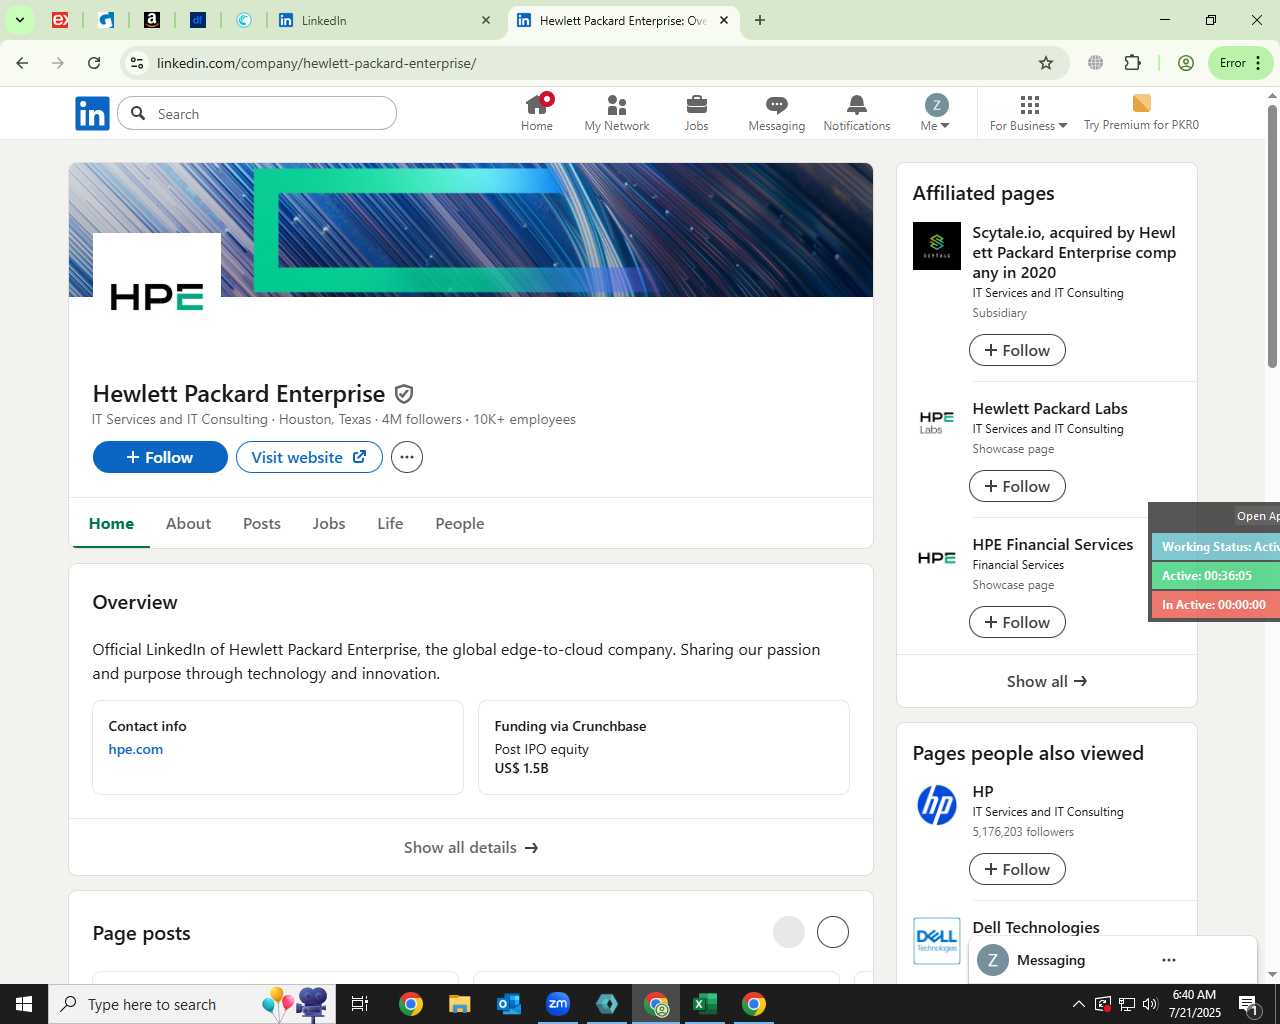Expand the Me profile dropdown
1280x1024 pixels.
(x=936, y=113)
